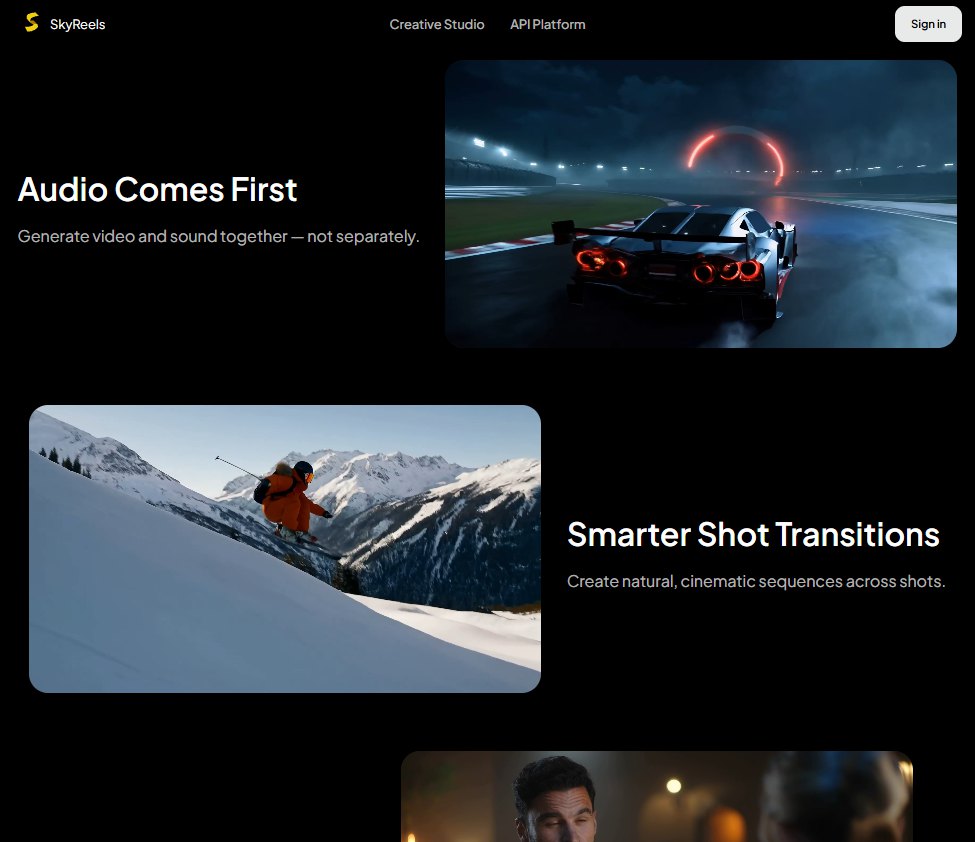Click the race car's glowing red tail lights
The image size is (975, 842).
pos(670,266)
